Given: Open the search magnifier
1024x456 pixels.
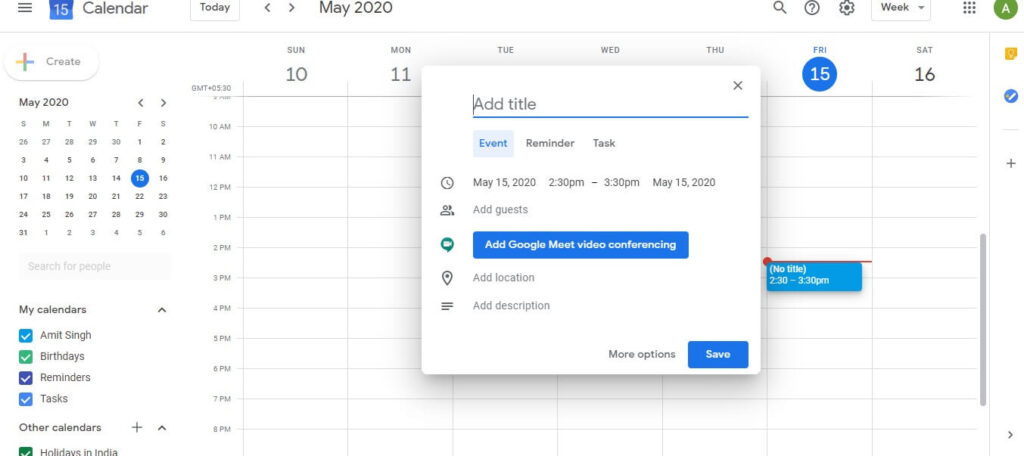Looking at the screenshot, I should click(779, 8).
